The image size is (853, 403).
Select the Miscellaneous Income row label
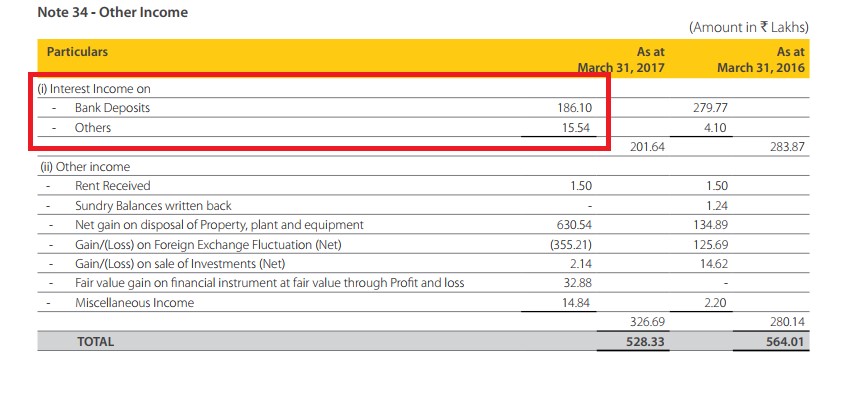[x=134, y=302]
